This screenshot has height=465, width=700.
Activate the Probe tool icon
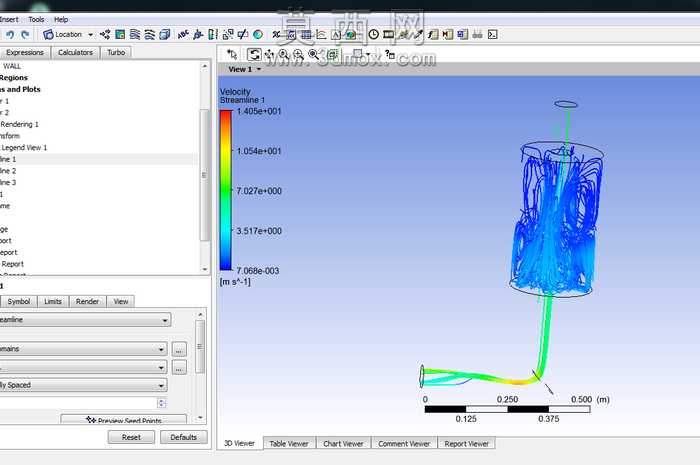click(x=418, y=34)
